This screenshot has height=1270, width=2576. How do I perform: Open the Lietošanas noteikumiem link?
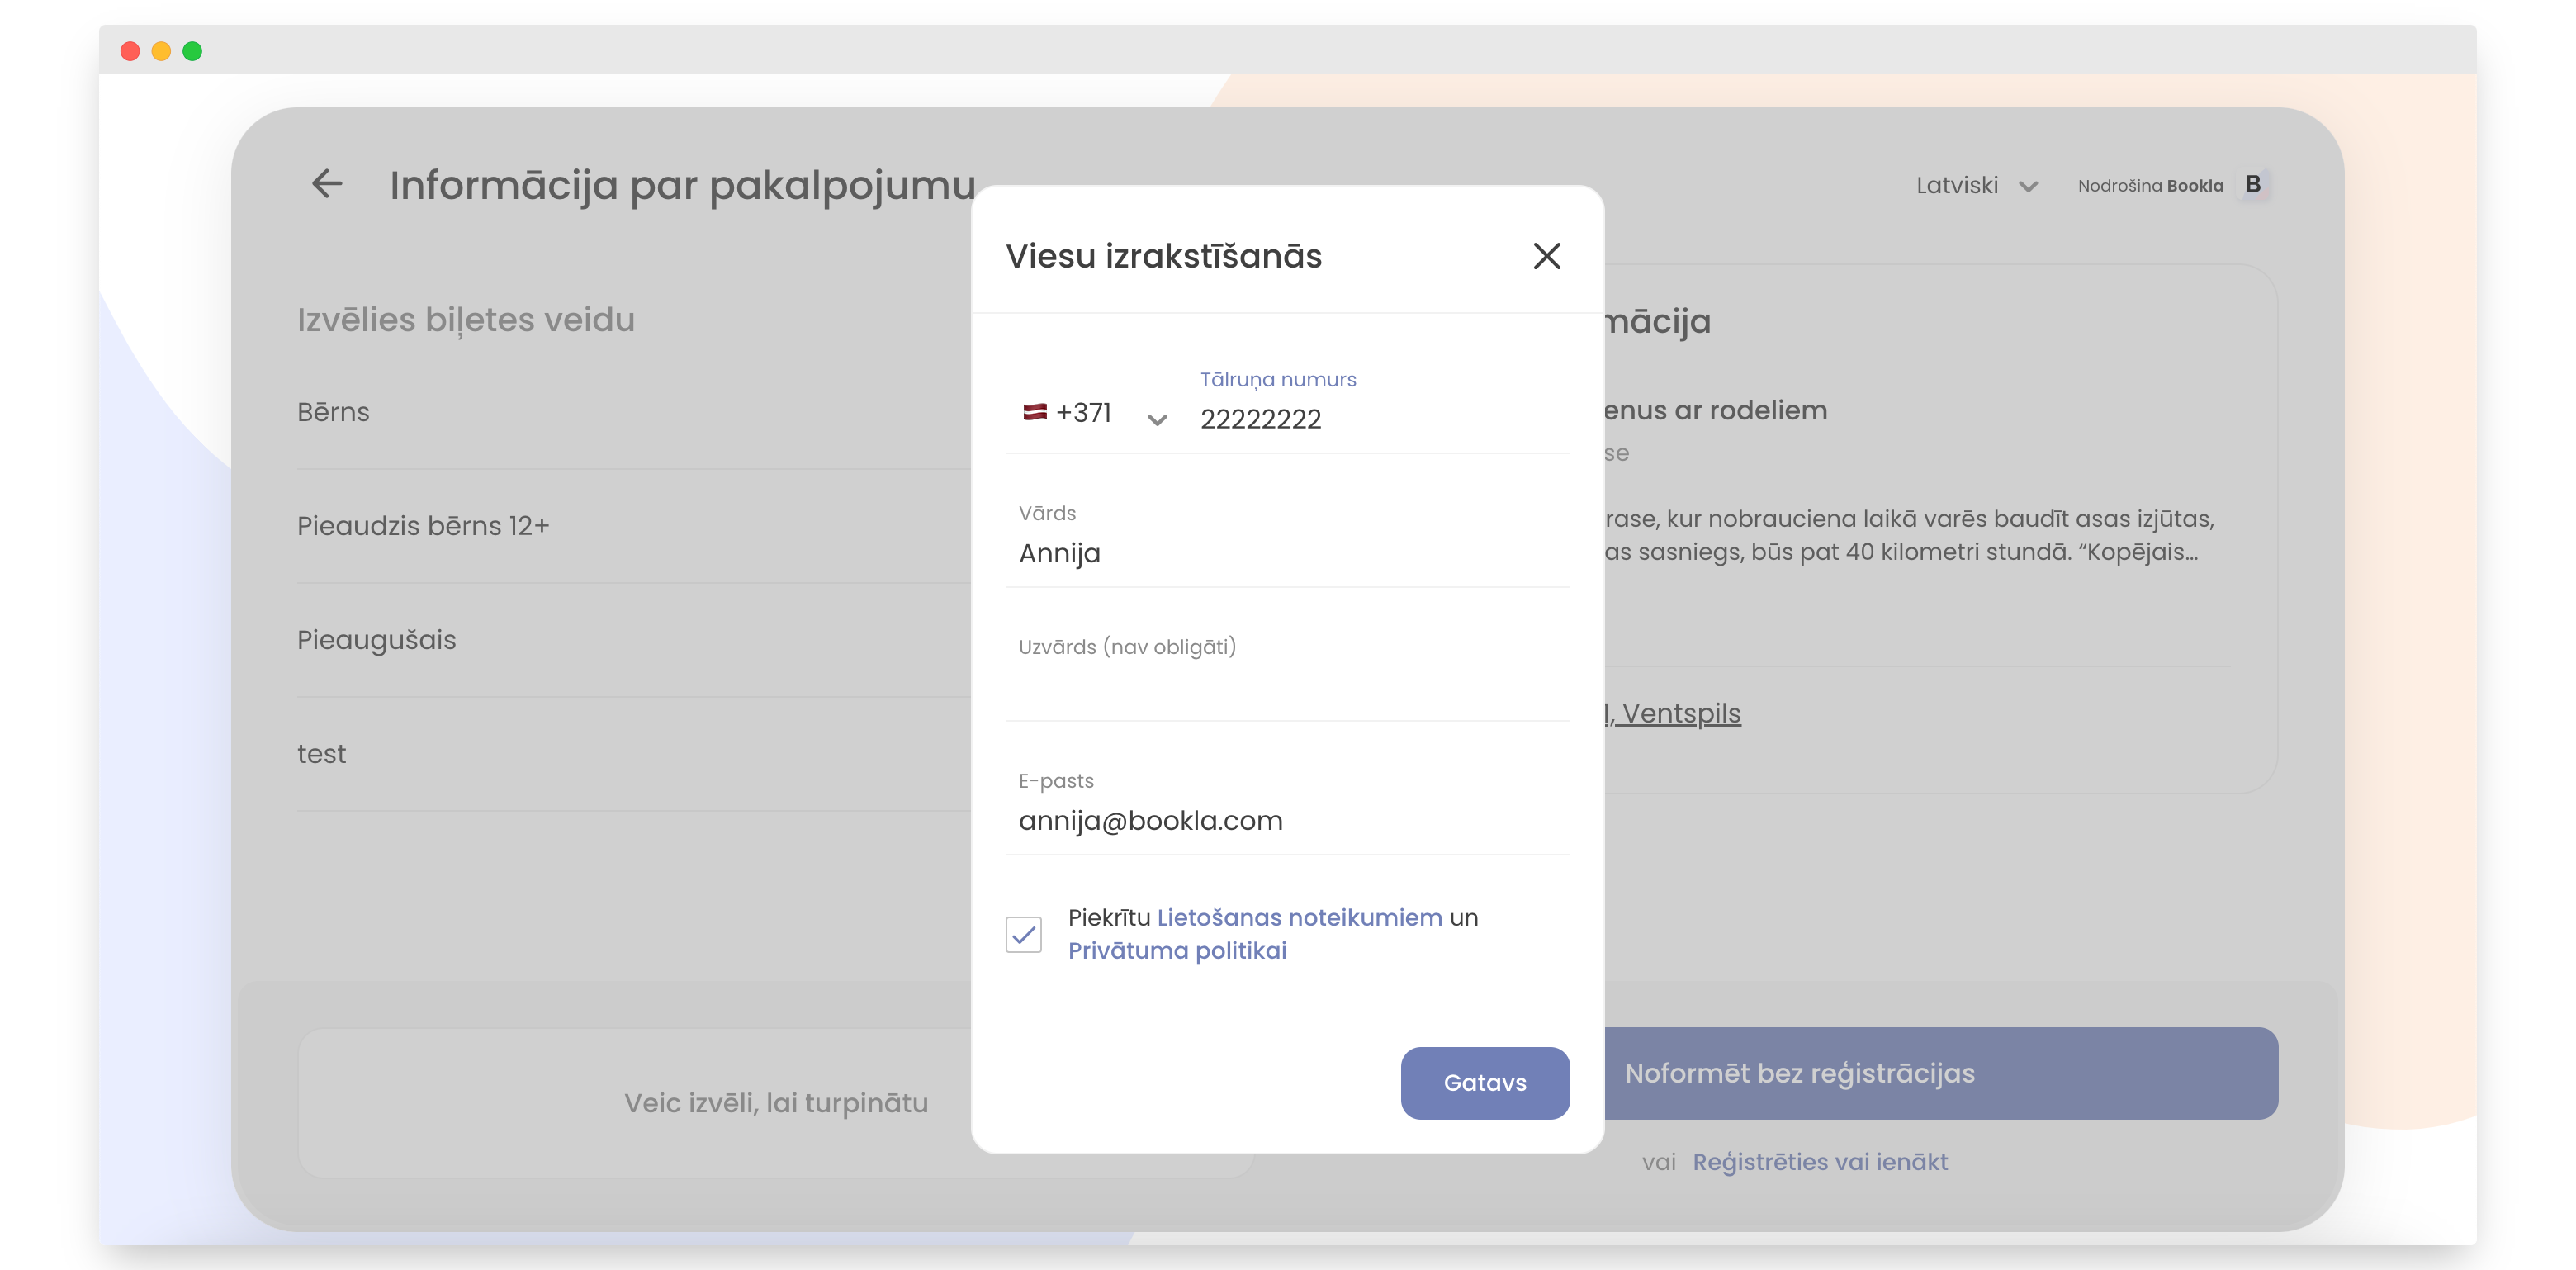click(1299, 917)
